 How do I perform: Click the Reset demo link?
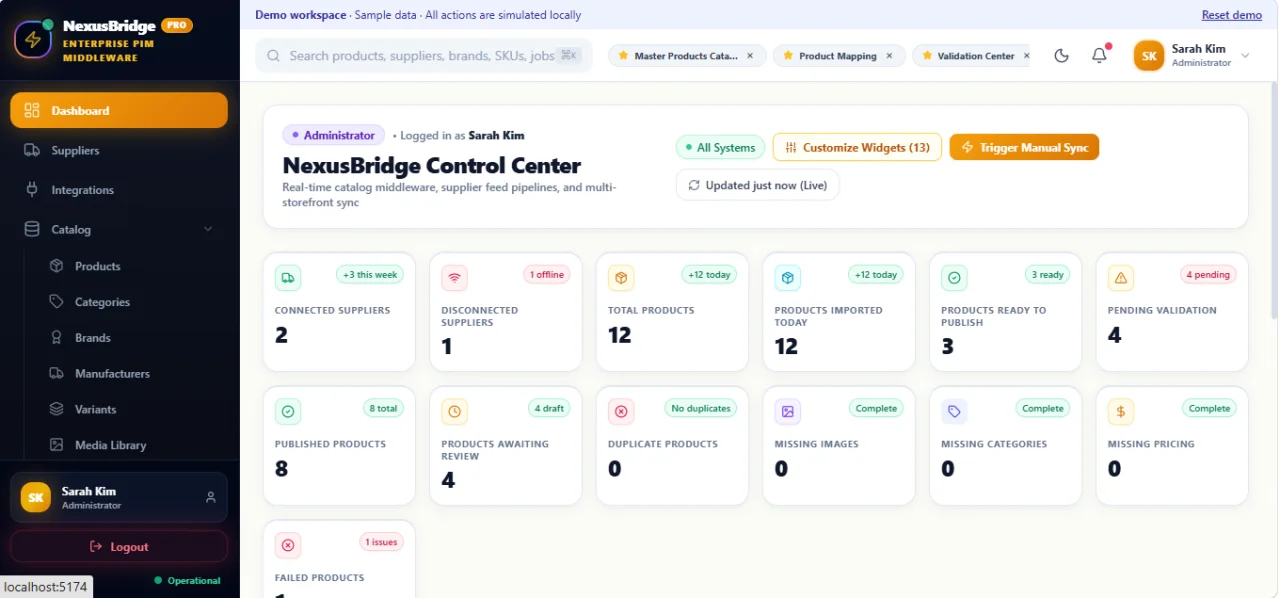point(1232,15)
